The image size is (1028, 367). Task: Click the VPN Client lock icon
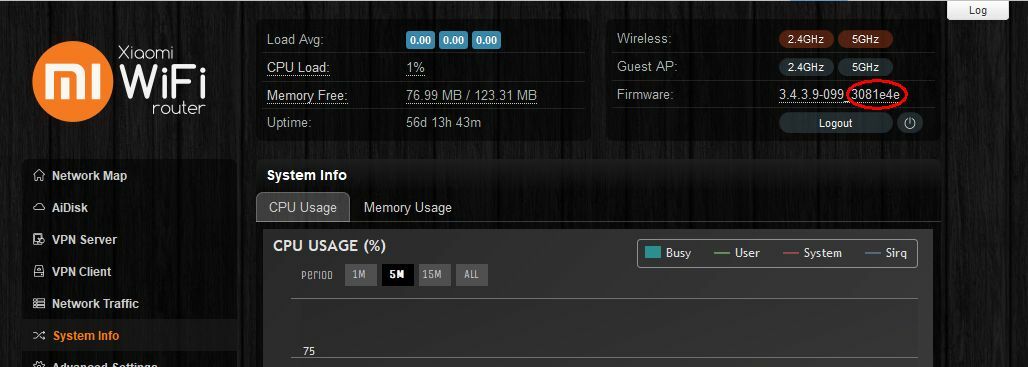[39, 271]
